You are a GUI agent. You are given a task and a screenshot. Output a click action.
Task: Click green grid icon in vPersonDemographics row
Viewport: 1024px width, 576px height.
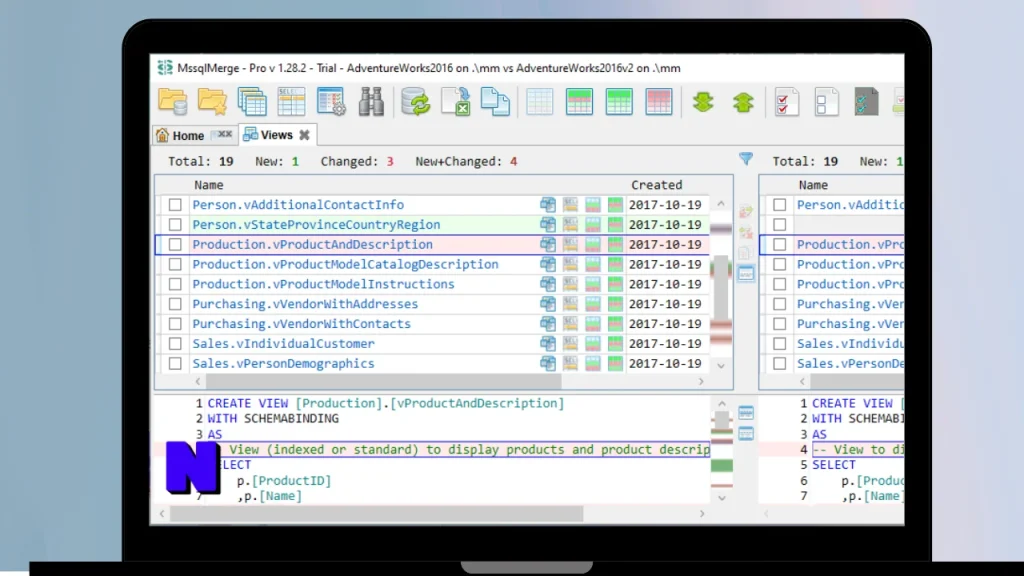point(615,363)
